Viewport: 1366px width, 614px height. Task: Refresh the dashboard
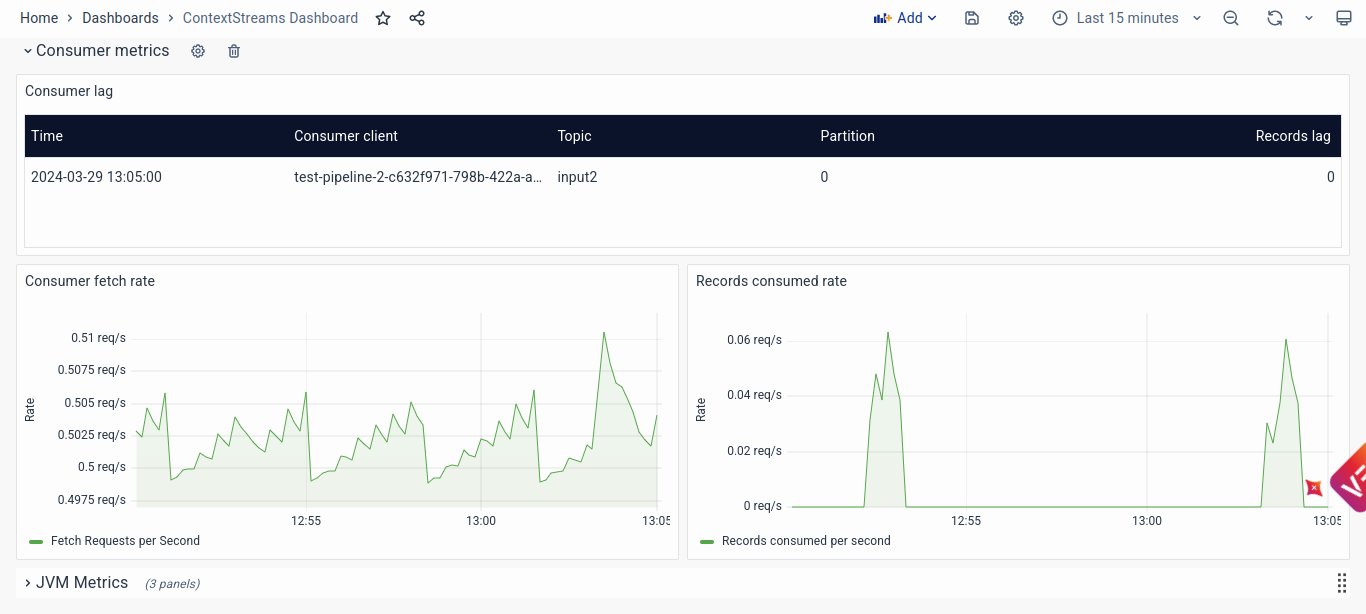[1274, 18]
